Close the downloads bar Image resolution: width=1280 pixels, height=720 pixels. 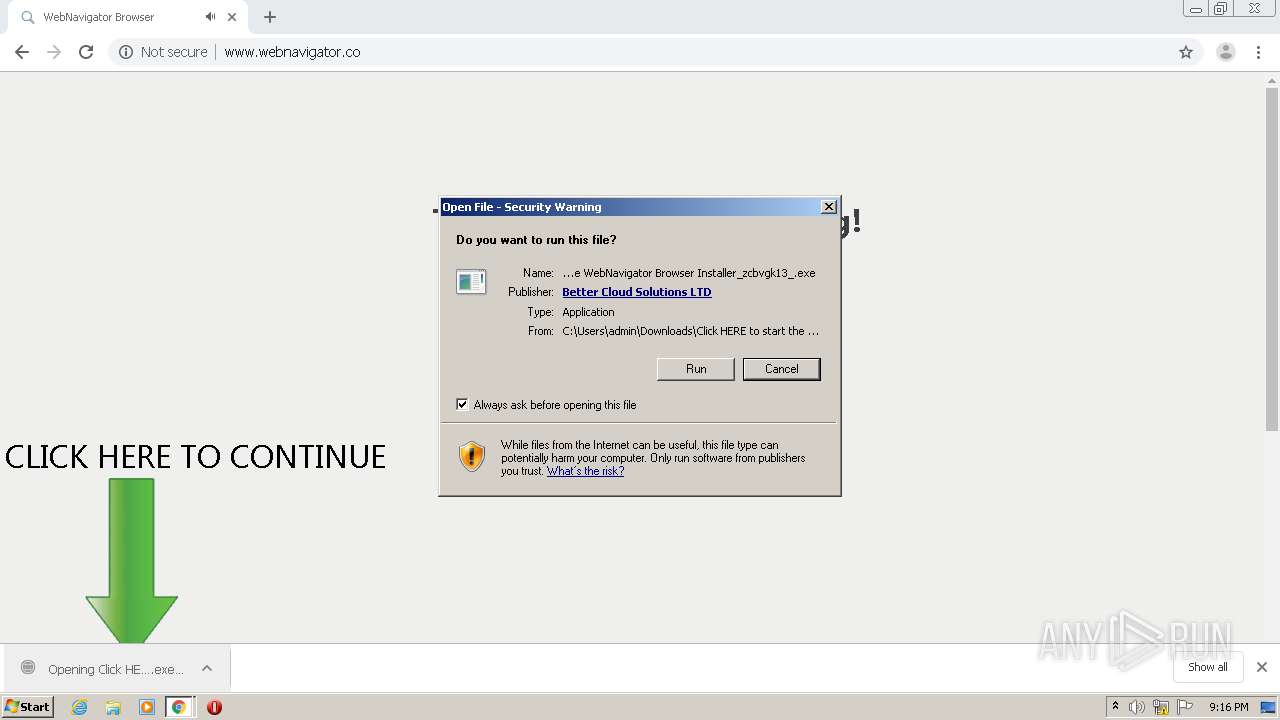tap(1262, 667)
